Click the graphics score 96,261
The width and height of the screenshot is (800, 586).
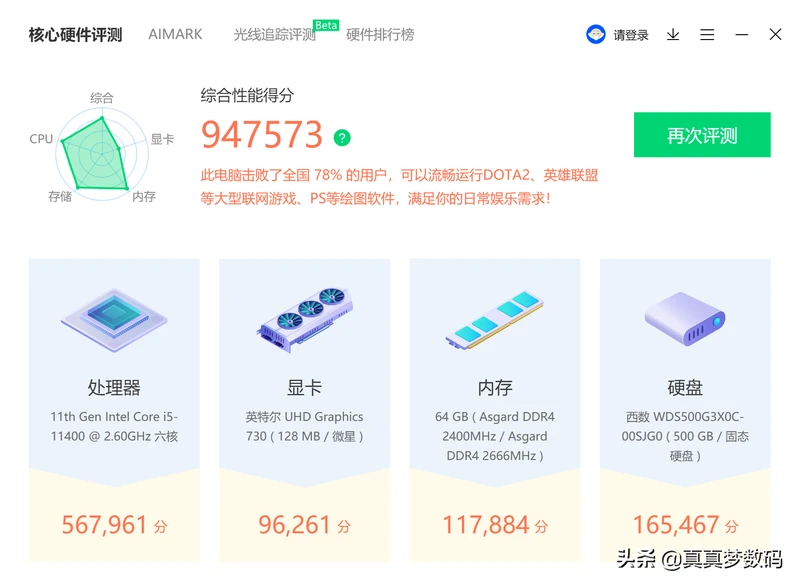pos(294,525)
